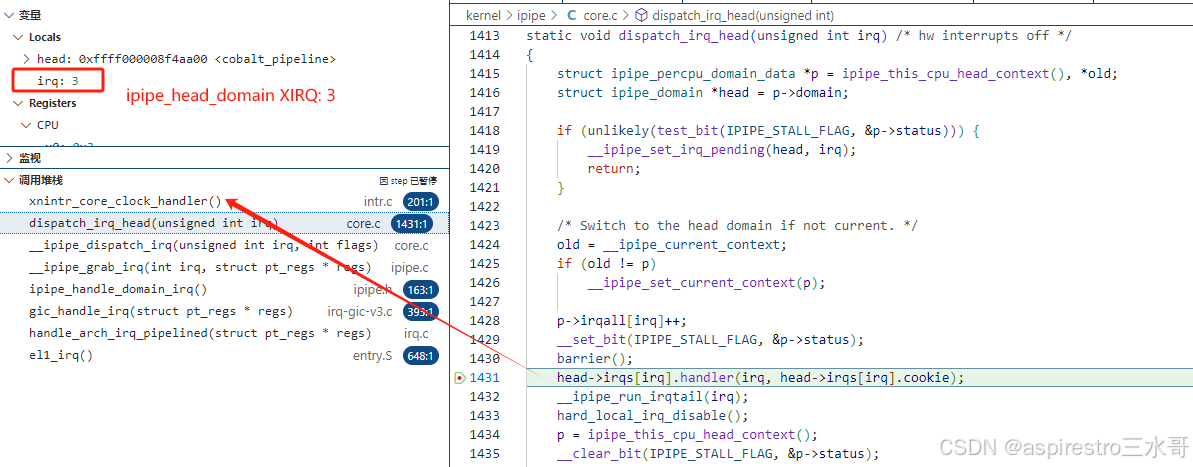The width and height of the screenshot is (1193, 467).
Task: Collapse the 调用堆栈 call stack section
Action: (x=8, y=180)
